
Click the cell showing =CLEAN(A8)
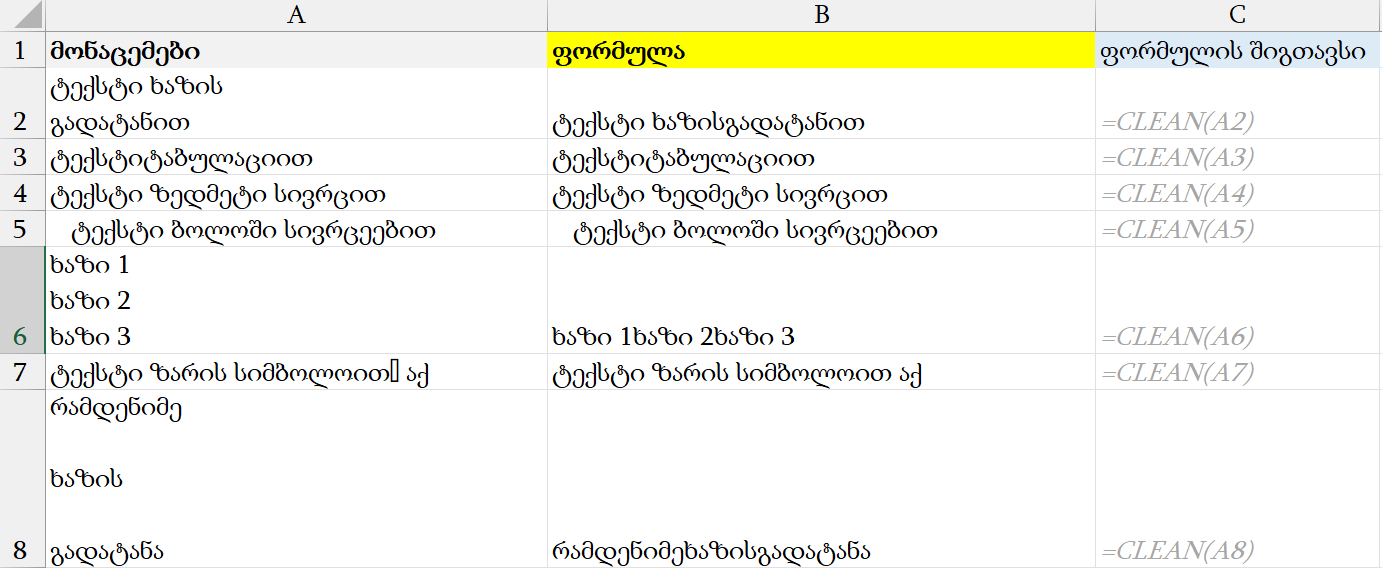[1238, 550]
